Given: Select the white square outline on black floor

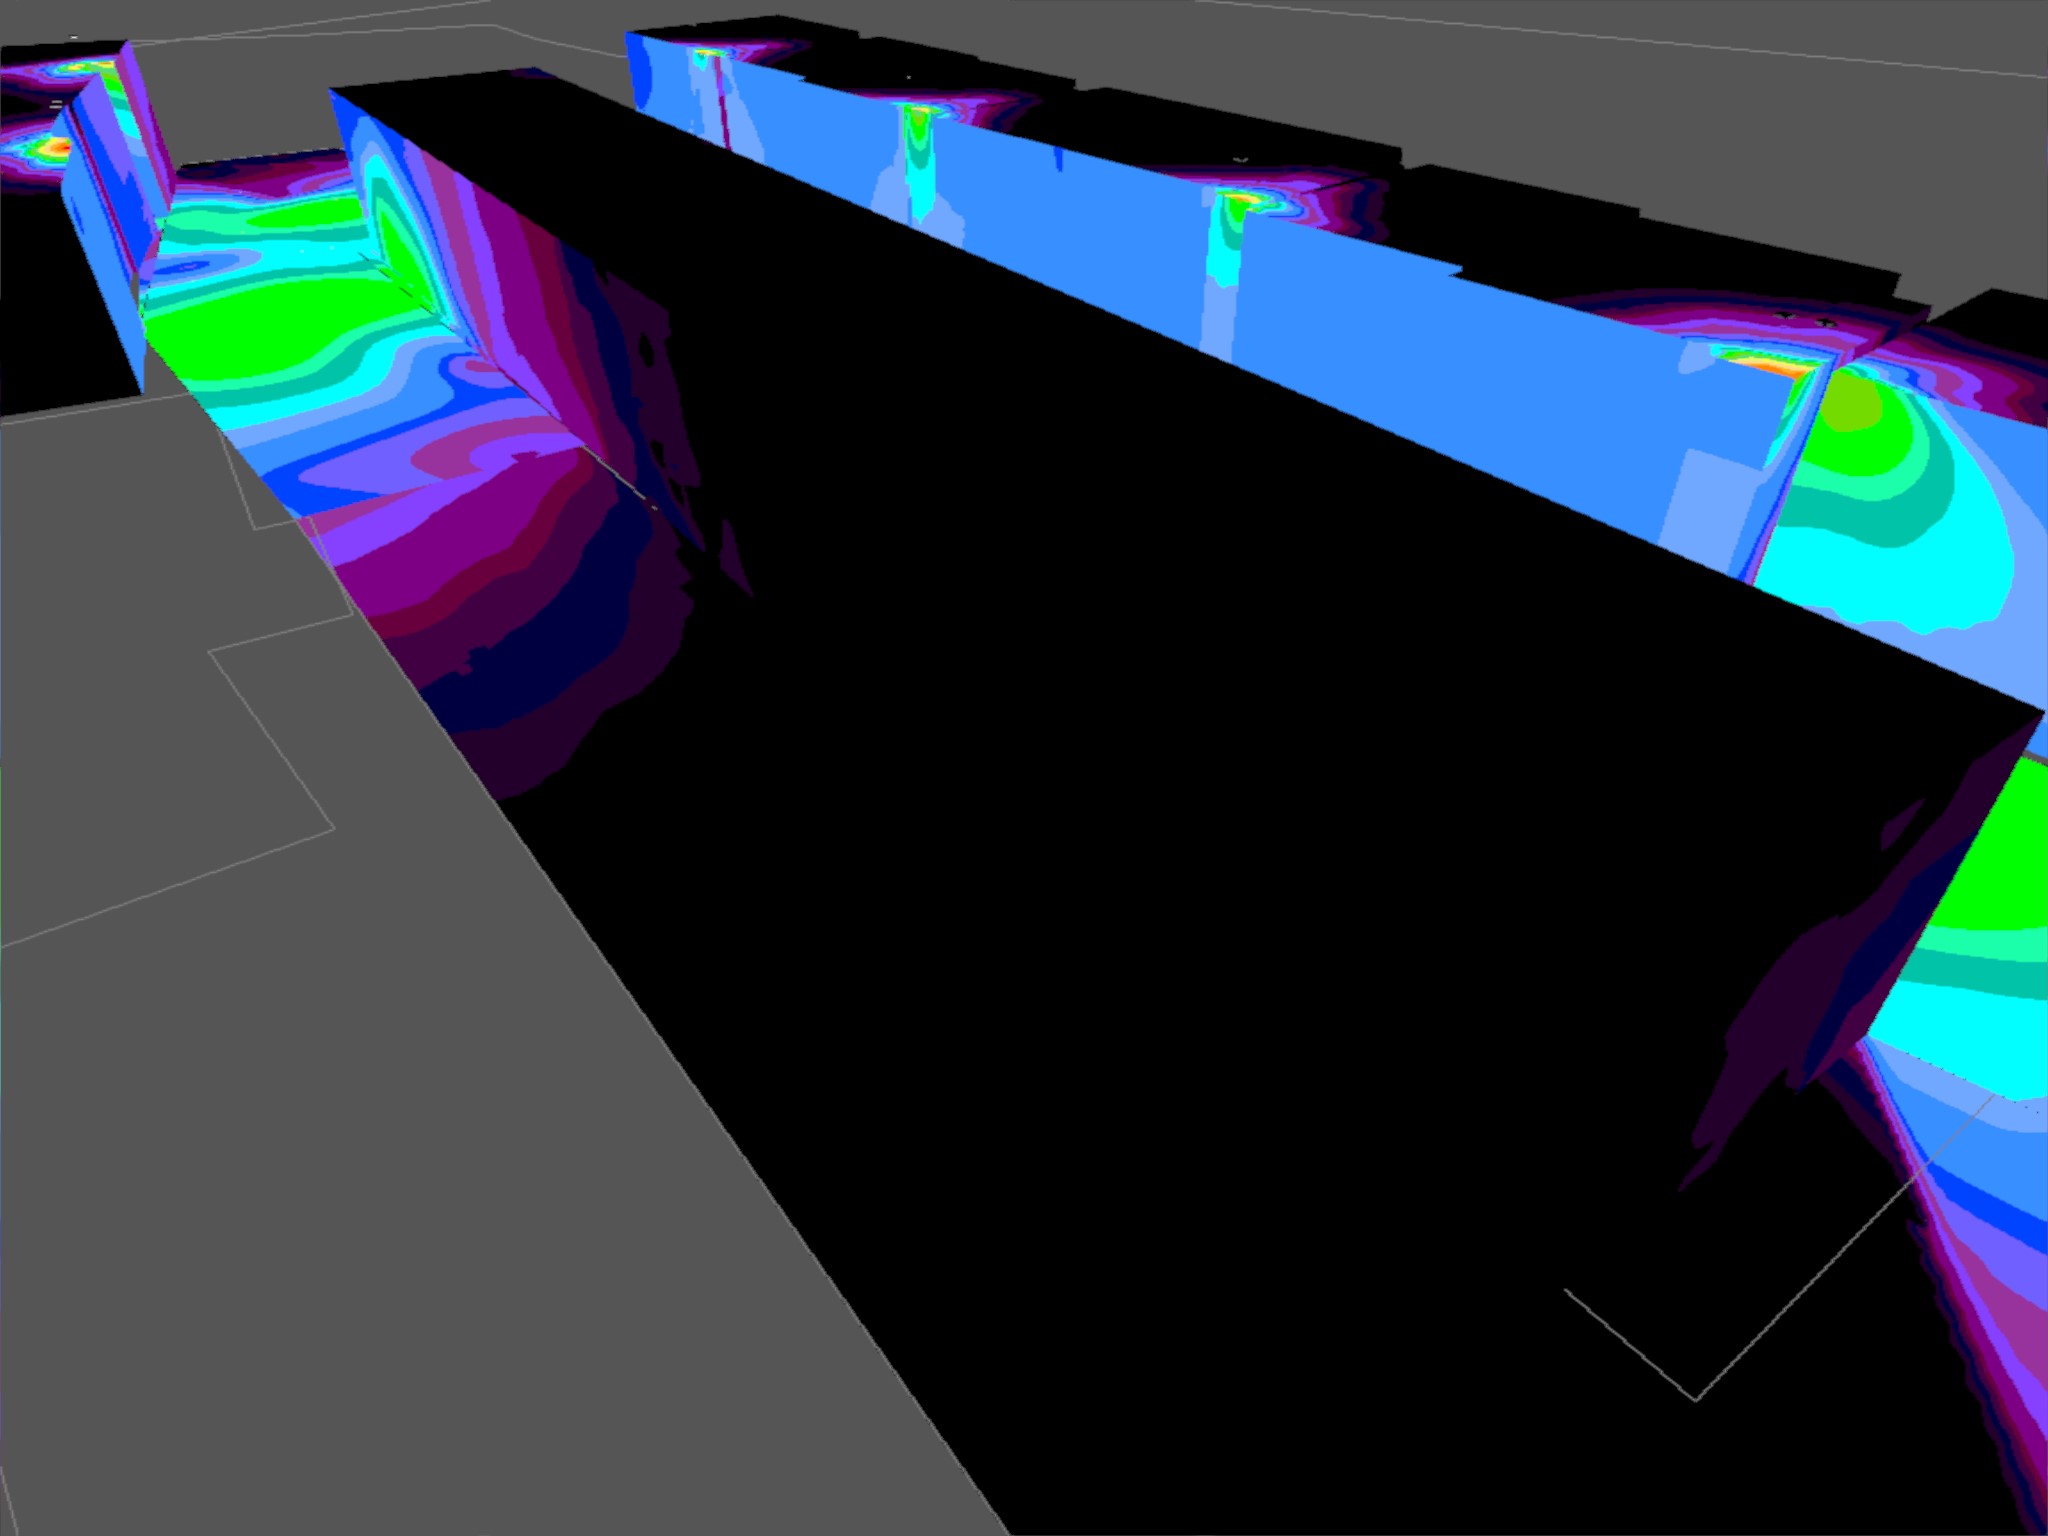Looking at the screenshot, I should click(1779, 1247).
